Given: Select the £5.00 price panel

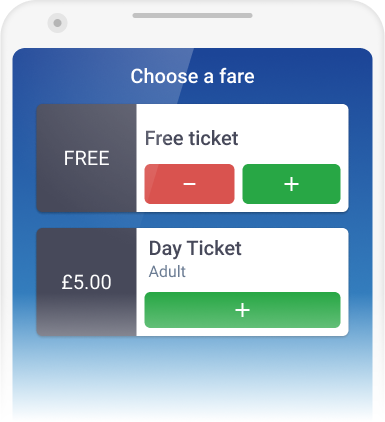Looking at the screenshot, I should (86, 282).
